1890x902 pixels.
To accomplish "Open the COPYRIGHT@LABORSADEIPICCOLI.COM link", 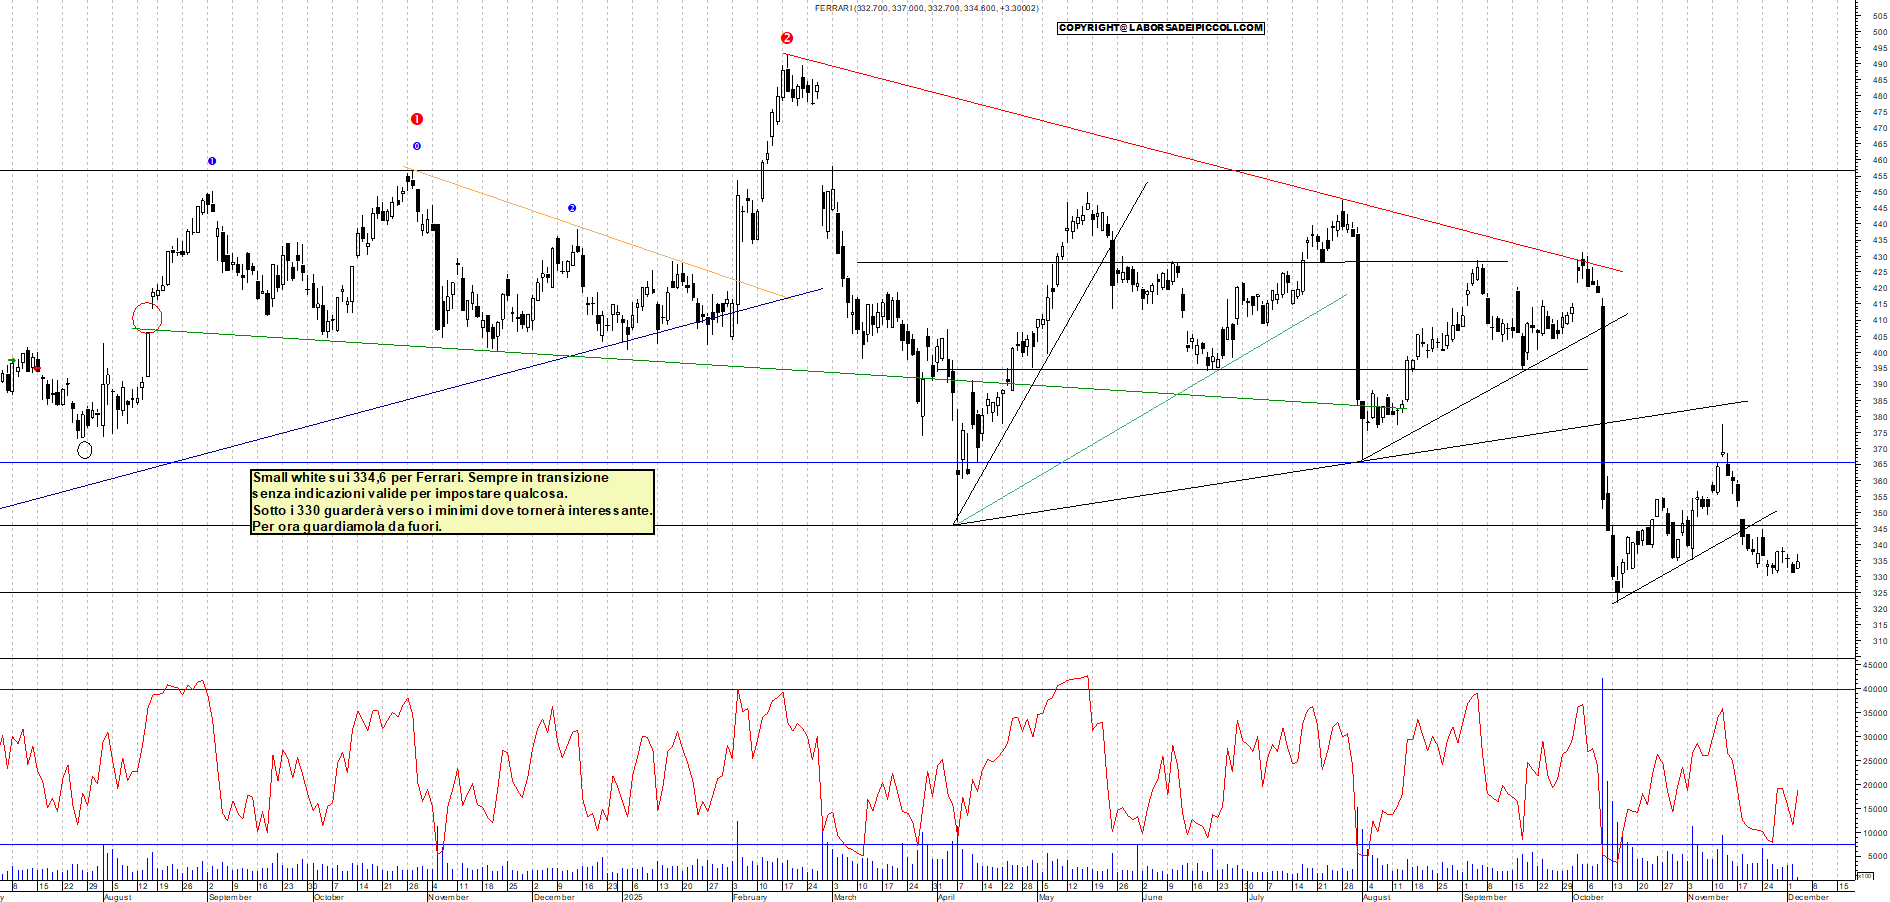I will [1160, 28].
